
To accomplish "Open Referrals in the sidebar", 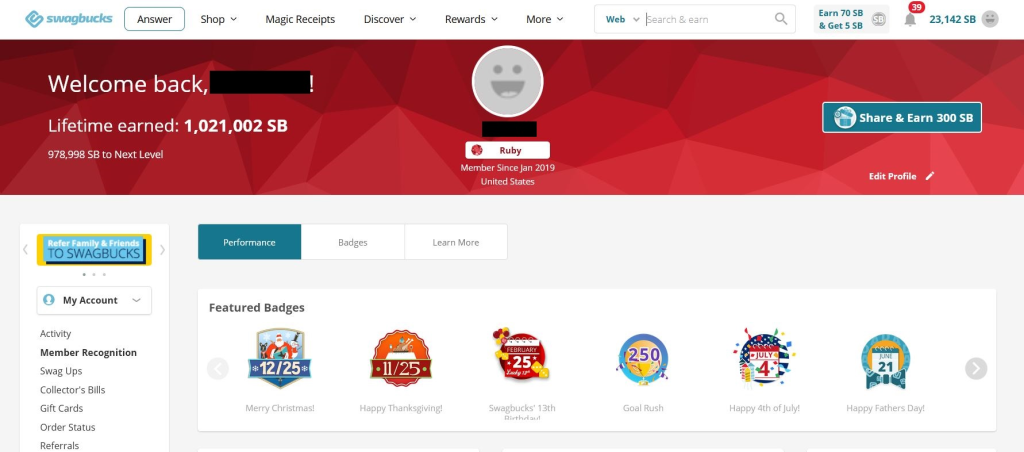I will [59, 445].
